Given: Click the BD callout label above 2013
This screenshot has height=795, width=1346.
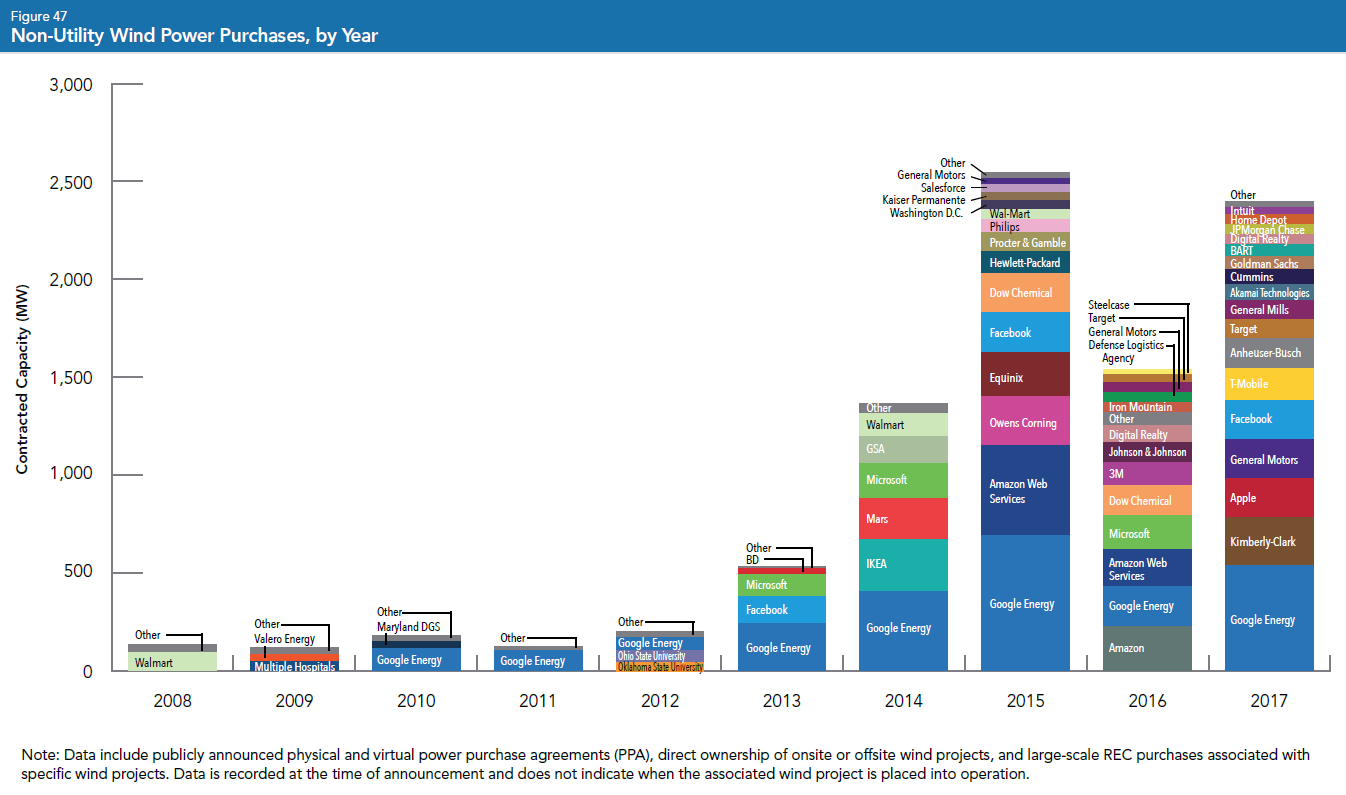Looking at the screenshot, I should pos(753,560).
